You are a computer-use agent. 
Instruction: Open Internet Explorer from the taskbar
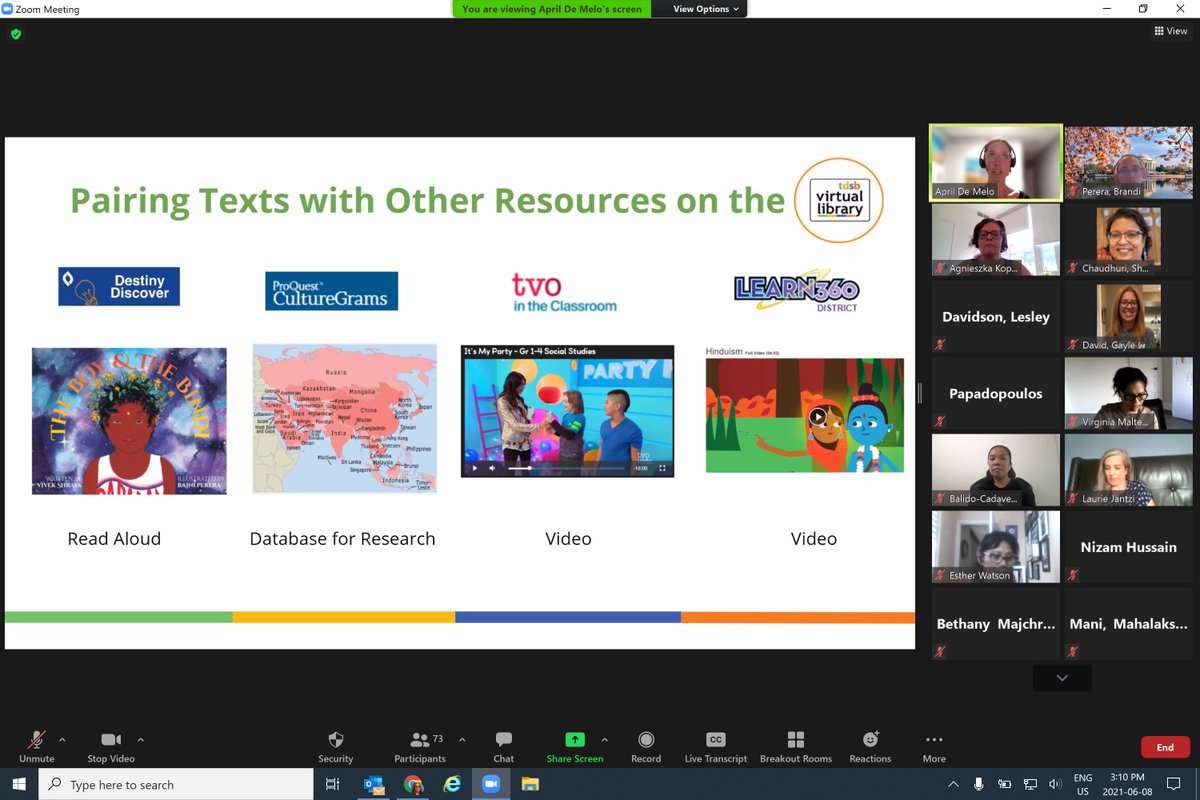click(x=452, y=785)
